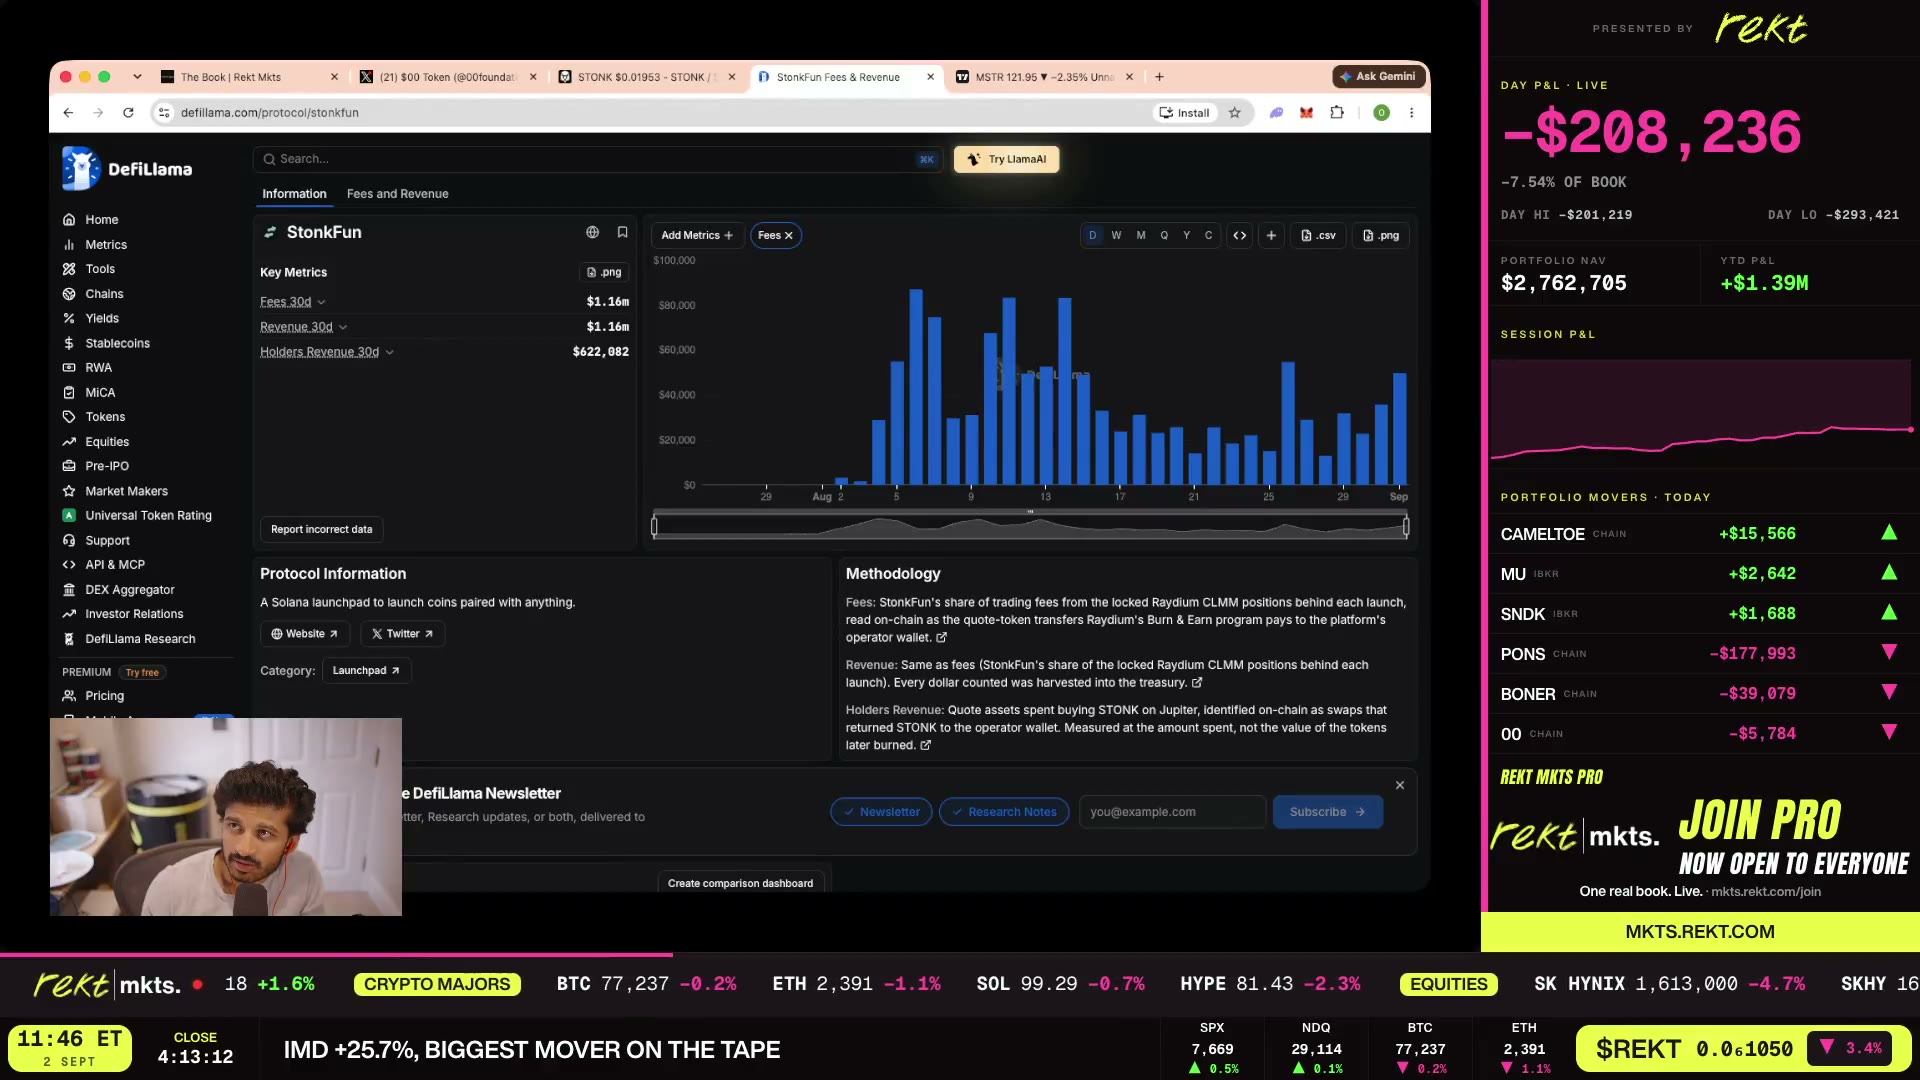Click the StonkFun globe website icon
The image size is (1920, 1080).
coord(592,232)
